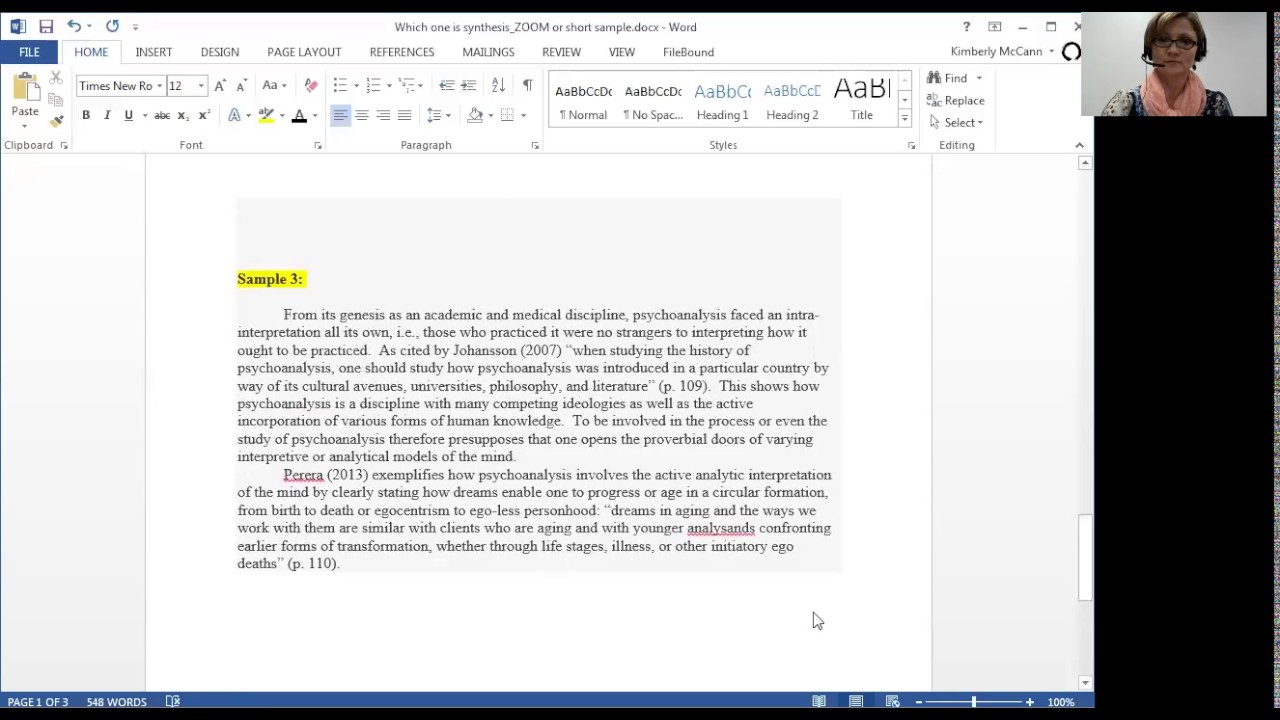Switch to the INSERT tab
This screenshot has width=1280, height=720.
click(154, 52)
